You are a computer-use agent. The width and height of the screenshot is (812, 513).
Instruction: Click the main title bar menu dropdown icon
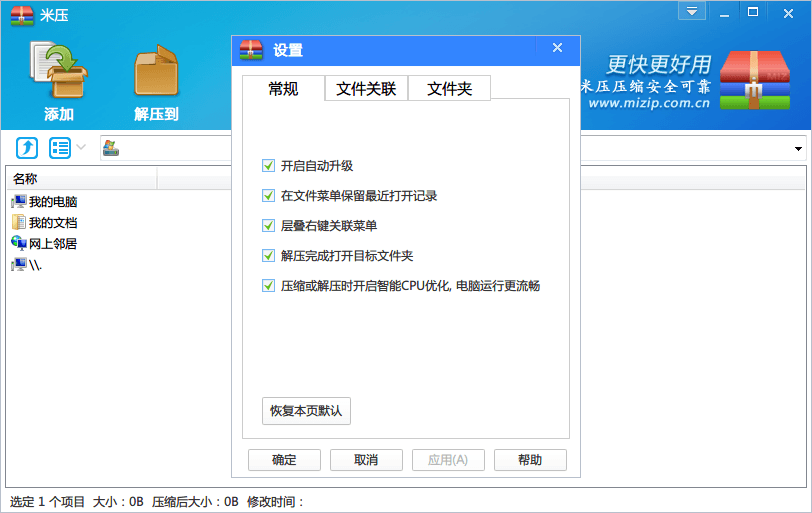pos(691,11)
